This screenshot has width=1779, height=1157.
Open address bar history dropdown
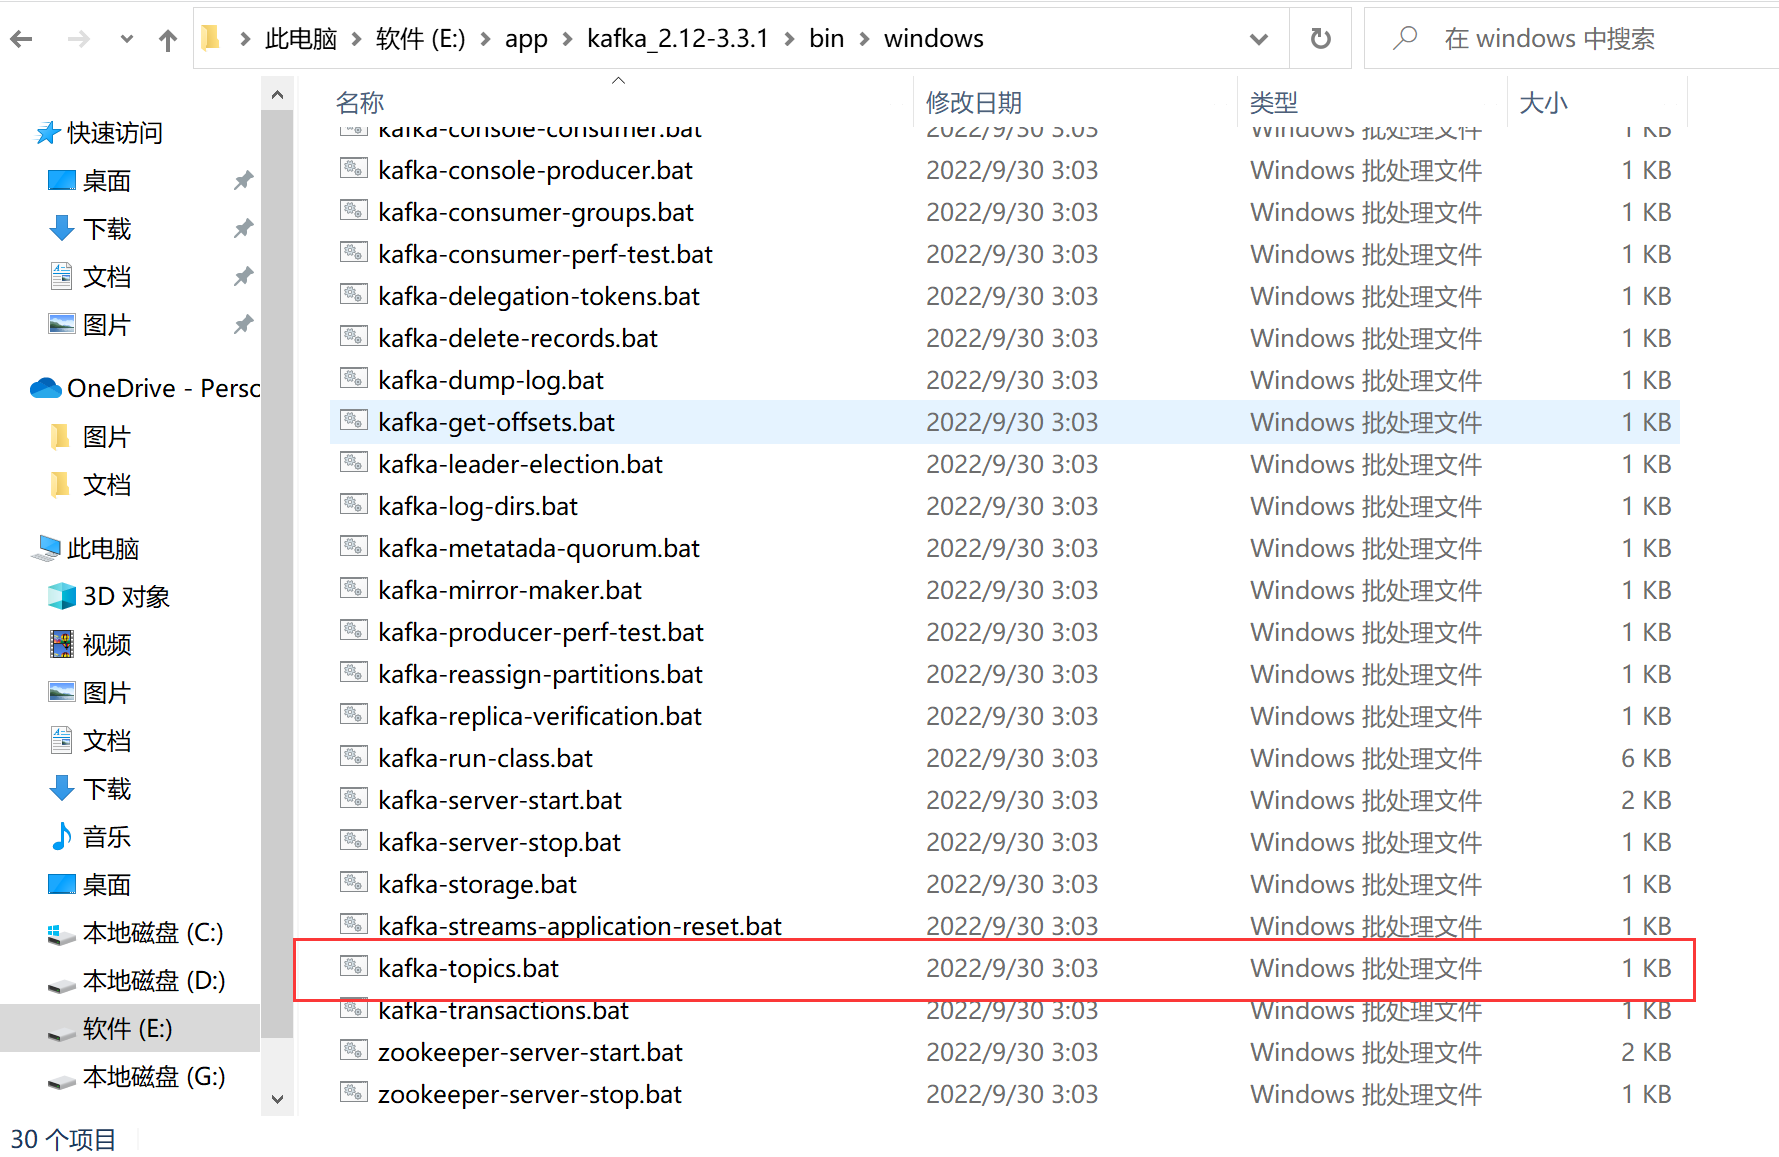[1259, 39]
